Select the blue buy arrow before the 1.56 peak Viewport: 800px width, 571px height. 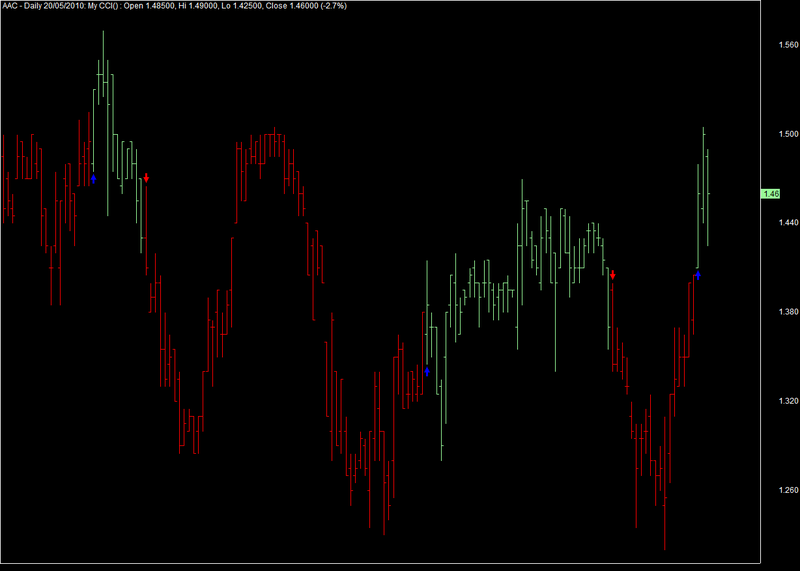(x=93, y=179)
